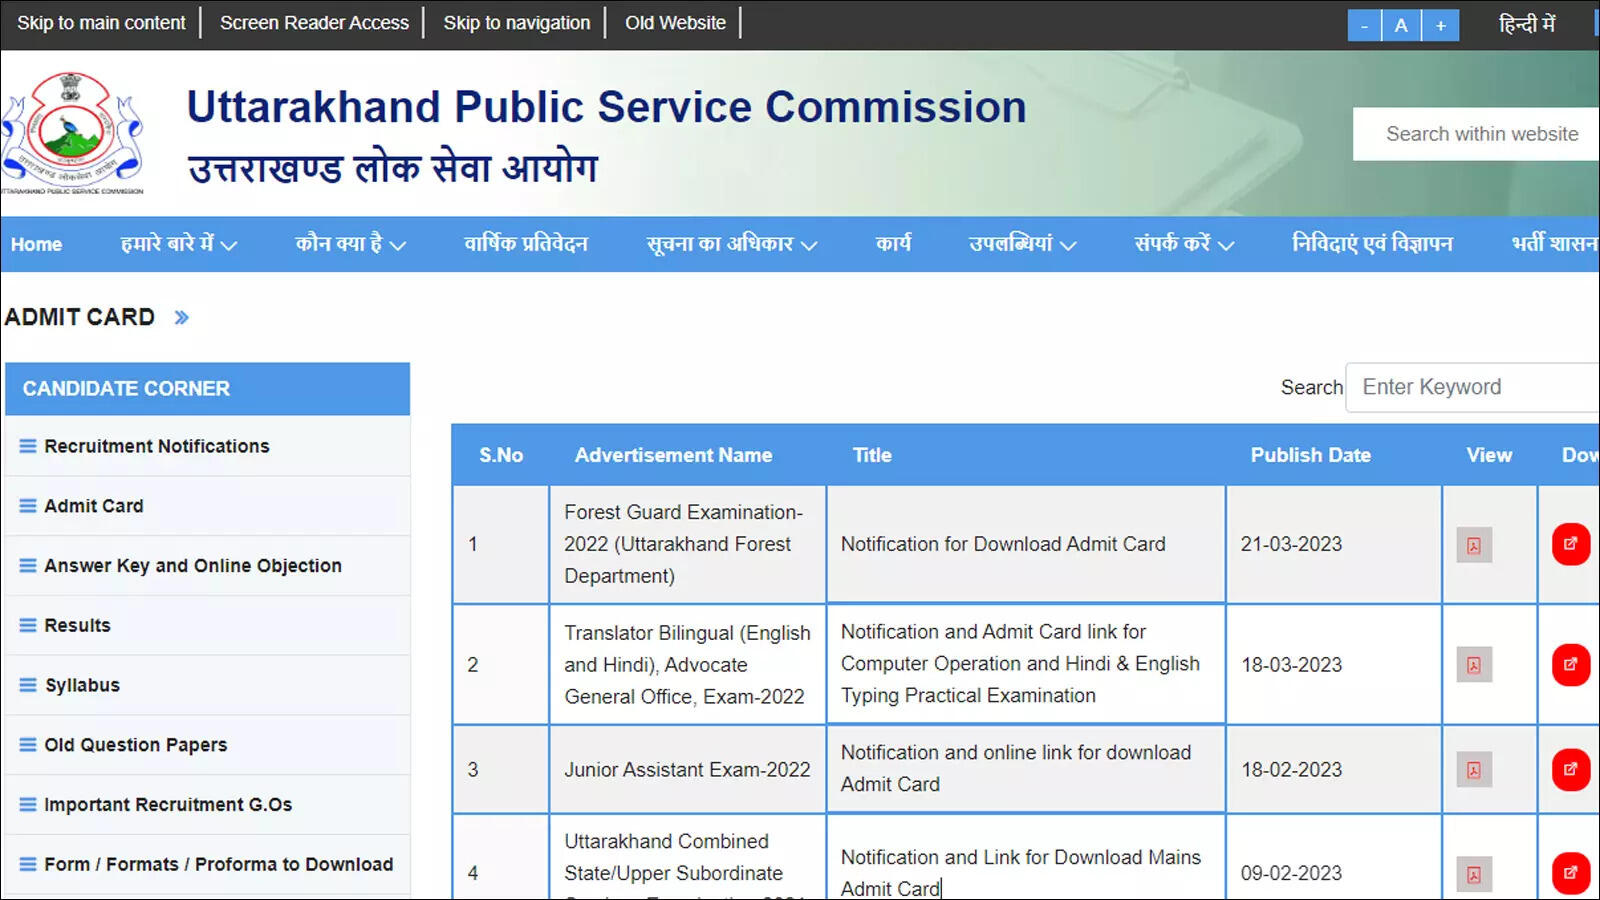Screen dimensions: 1600x900
Task: Open the वार्षिक प्रतिवेदन menu item
Action: [525, 244]
